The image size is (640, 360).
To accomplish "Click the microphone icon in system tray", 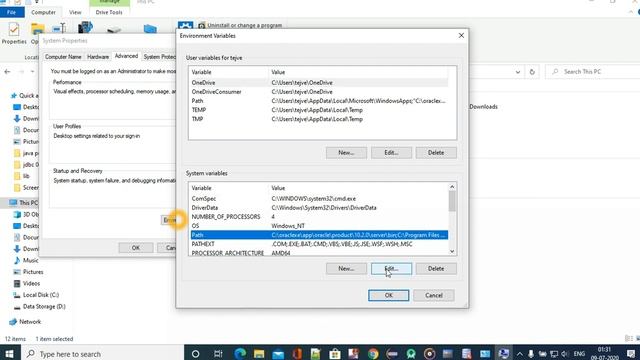I will tap(531, 354).
